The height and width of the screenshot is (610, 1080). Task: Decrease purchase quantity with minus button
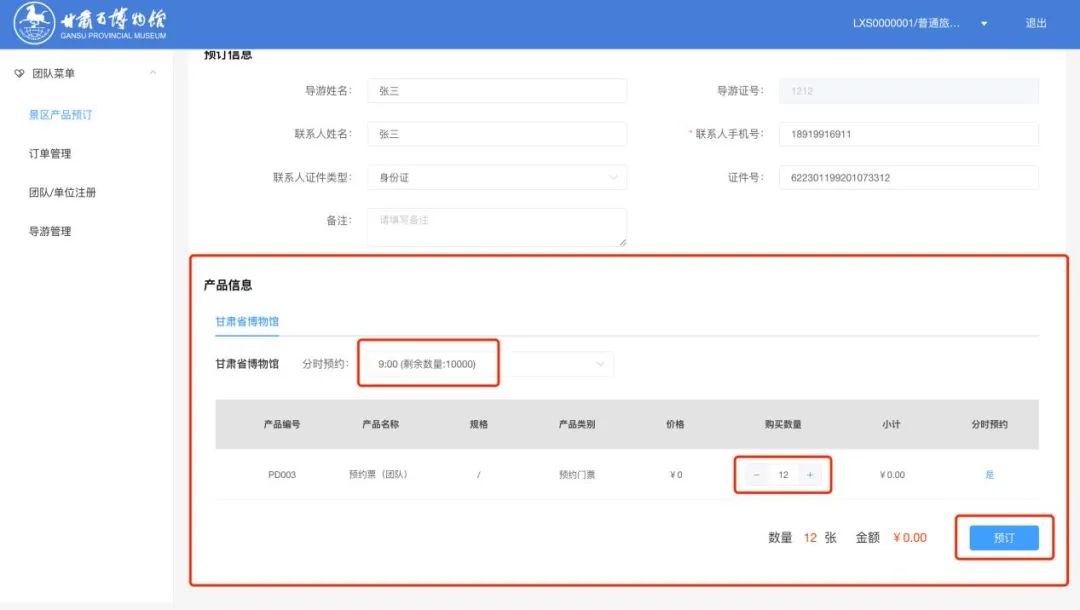click(756, 474)
